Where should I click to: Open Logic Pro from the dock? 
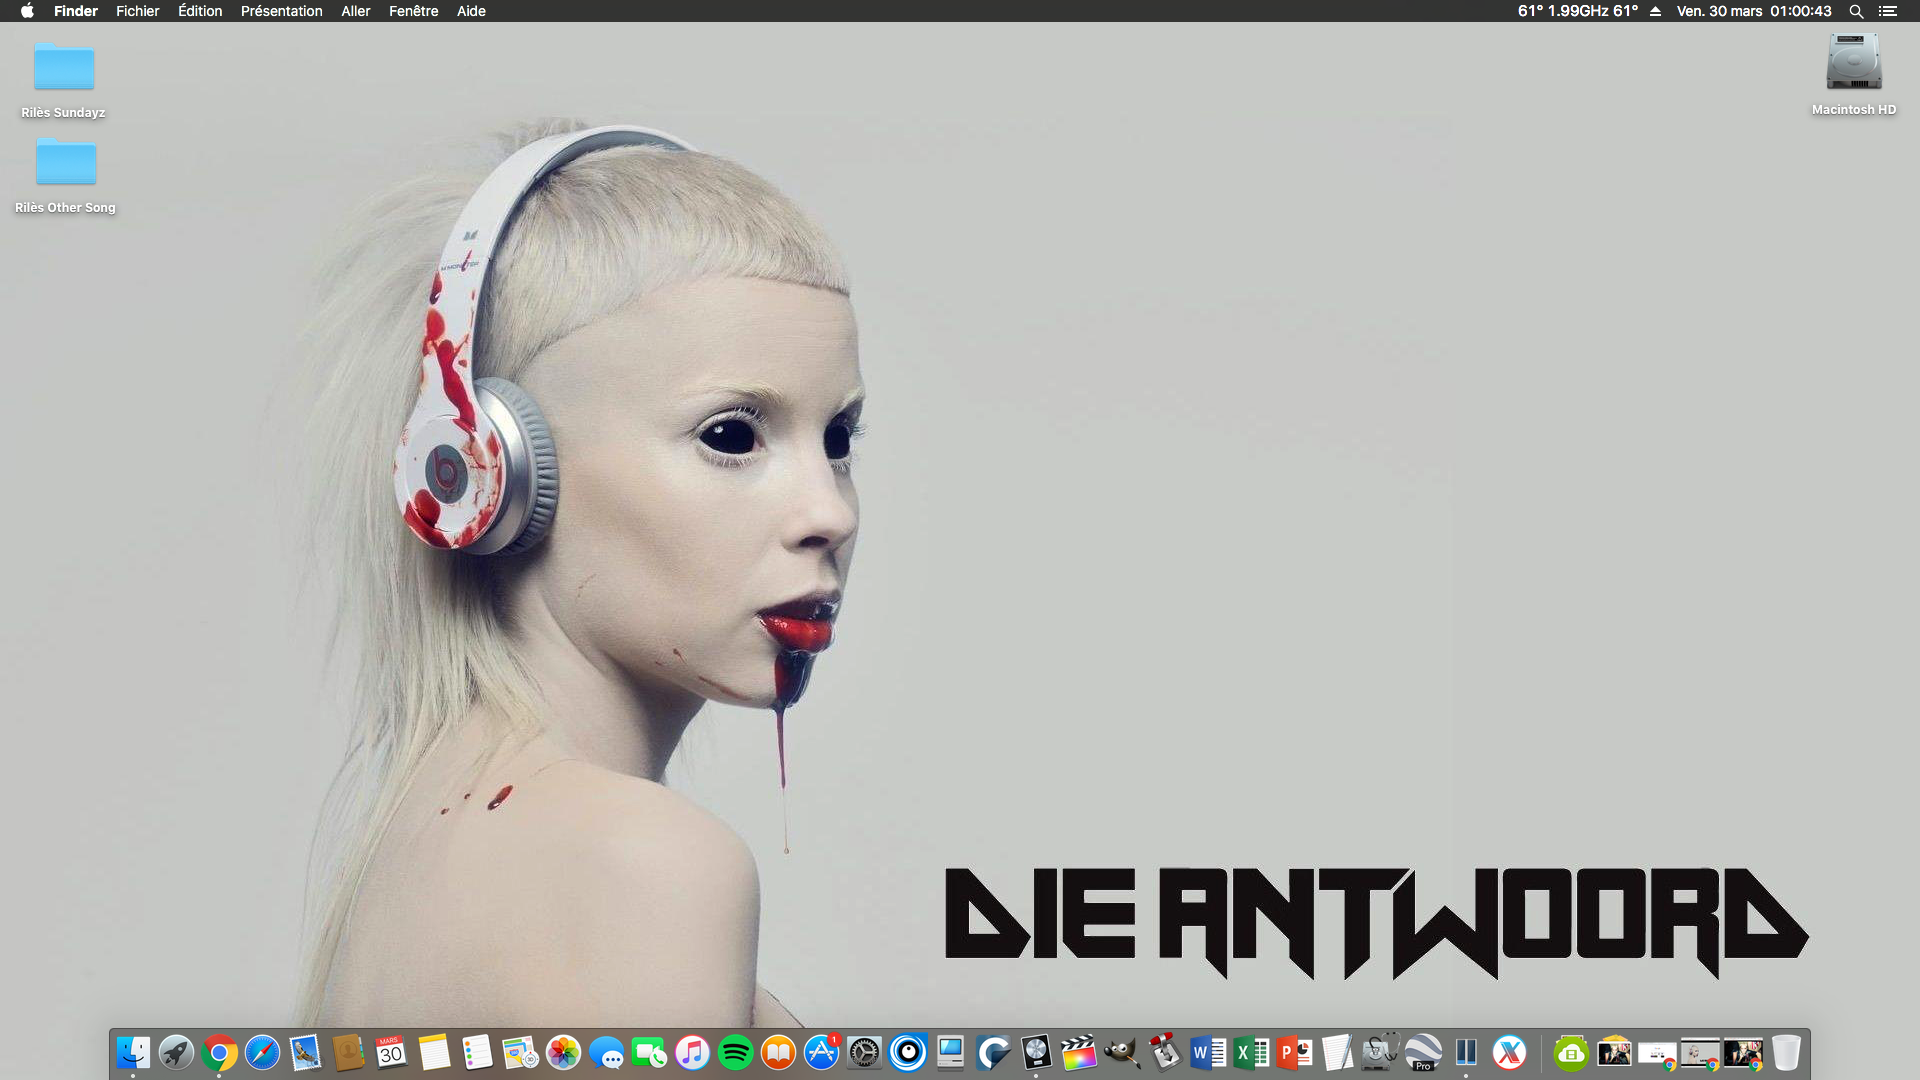[1036, 1052]
